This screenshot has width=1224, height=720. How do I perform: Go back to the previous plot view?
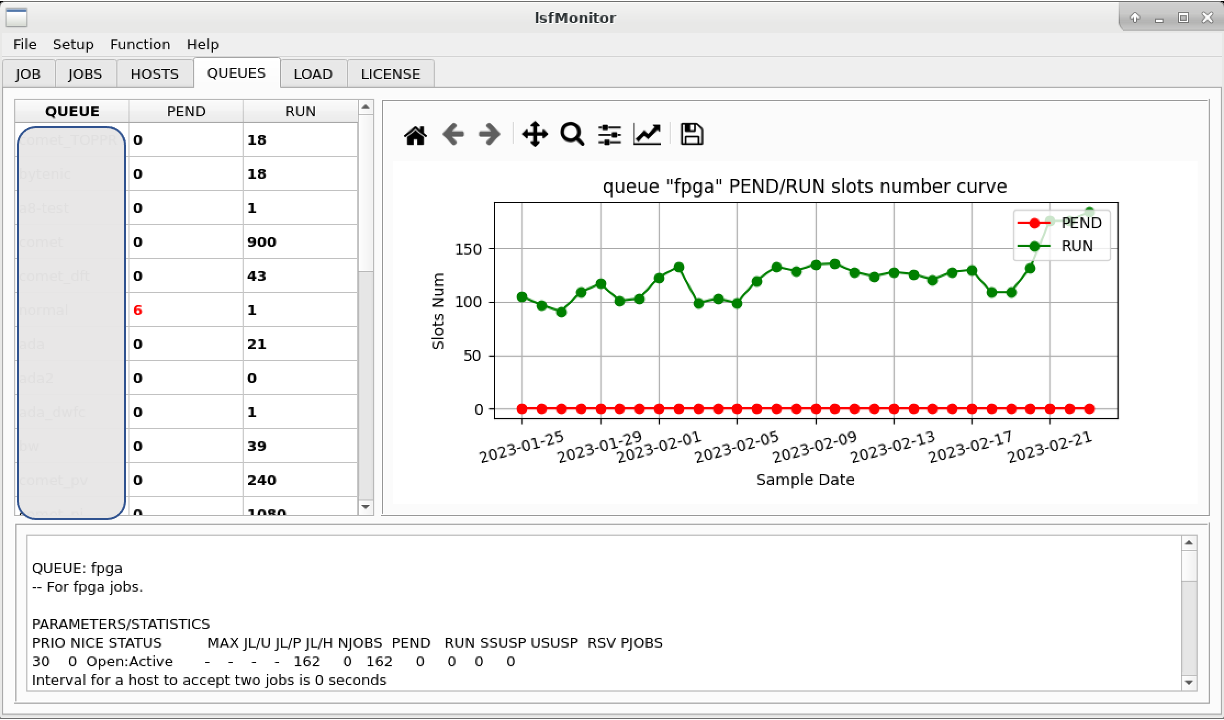click(x=452, y=133)
